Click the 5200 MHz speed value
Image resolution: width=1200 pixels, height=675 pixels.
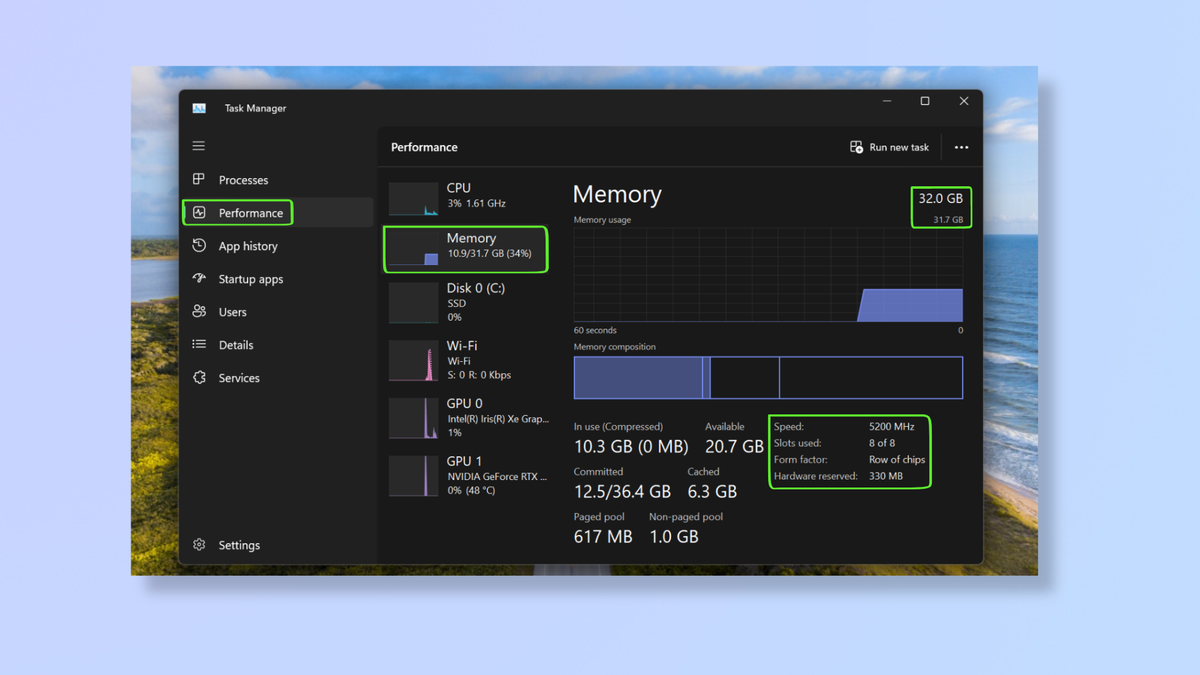(892, 427)
